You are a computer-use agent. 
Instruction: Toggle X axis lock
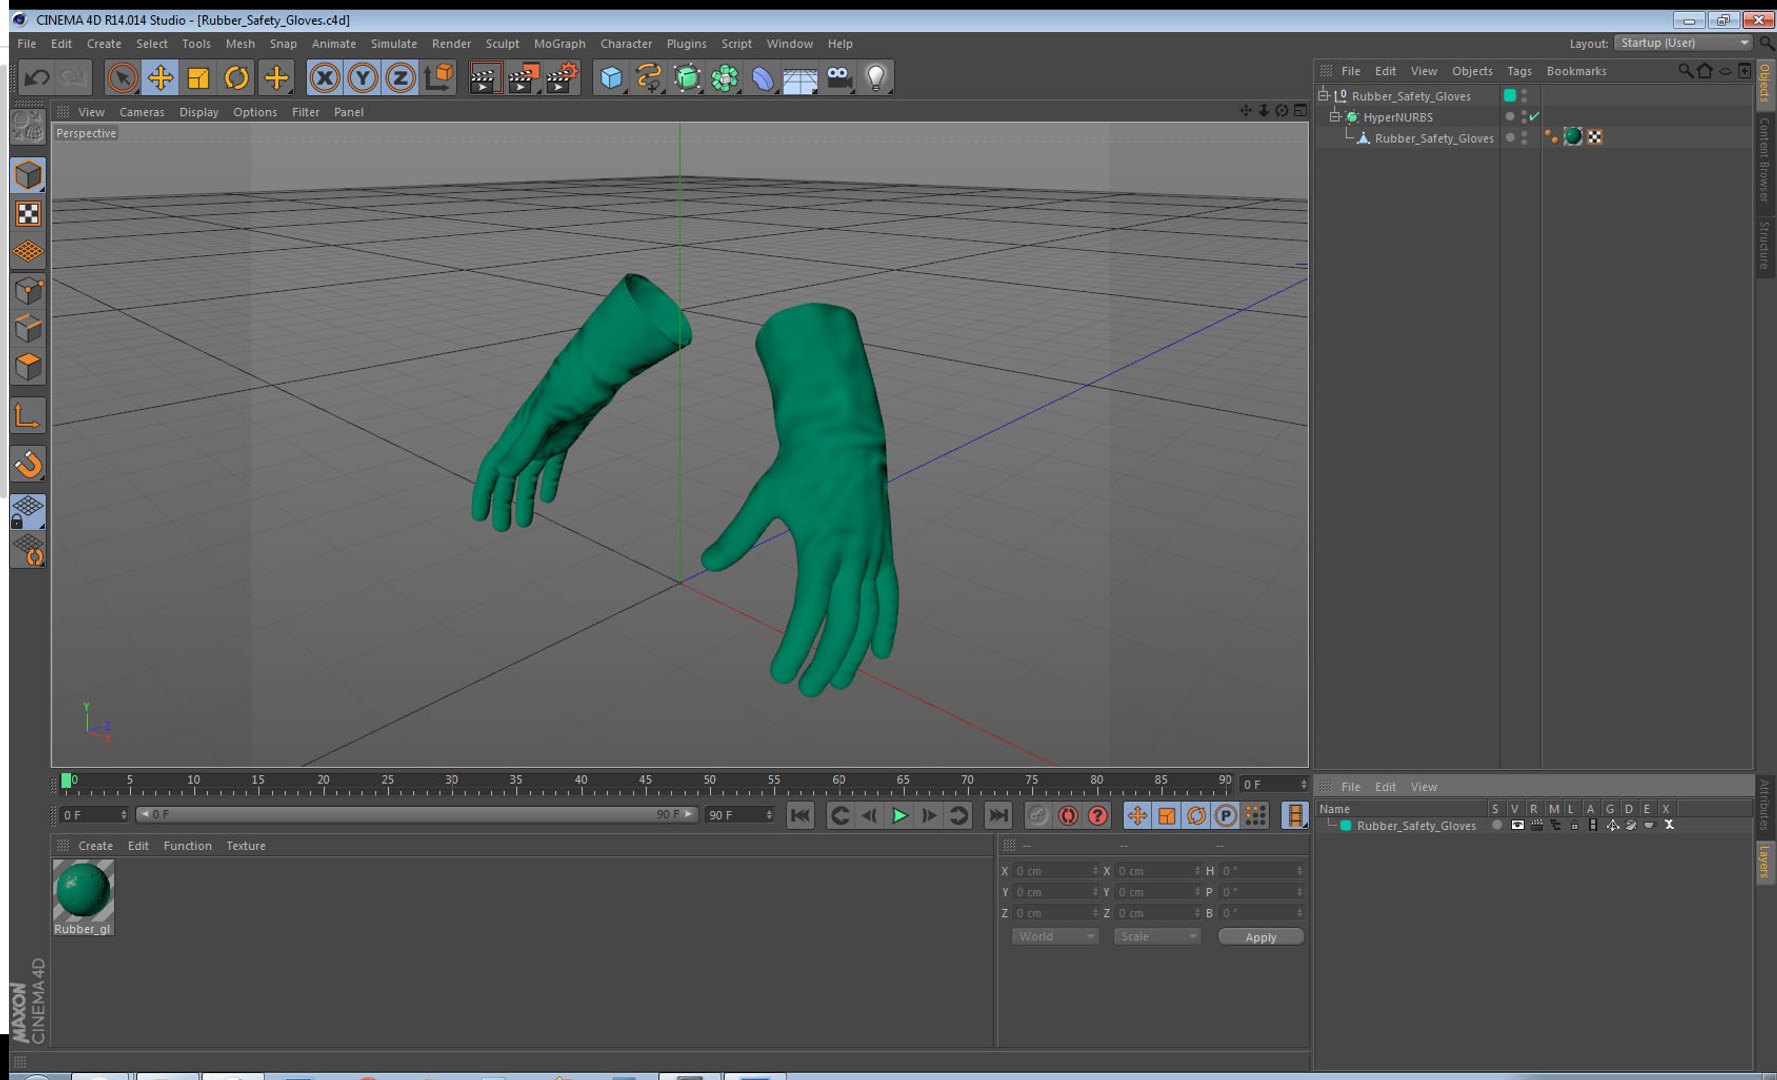pos(324,77)
